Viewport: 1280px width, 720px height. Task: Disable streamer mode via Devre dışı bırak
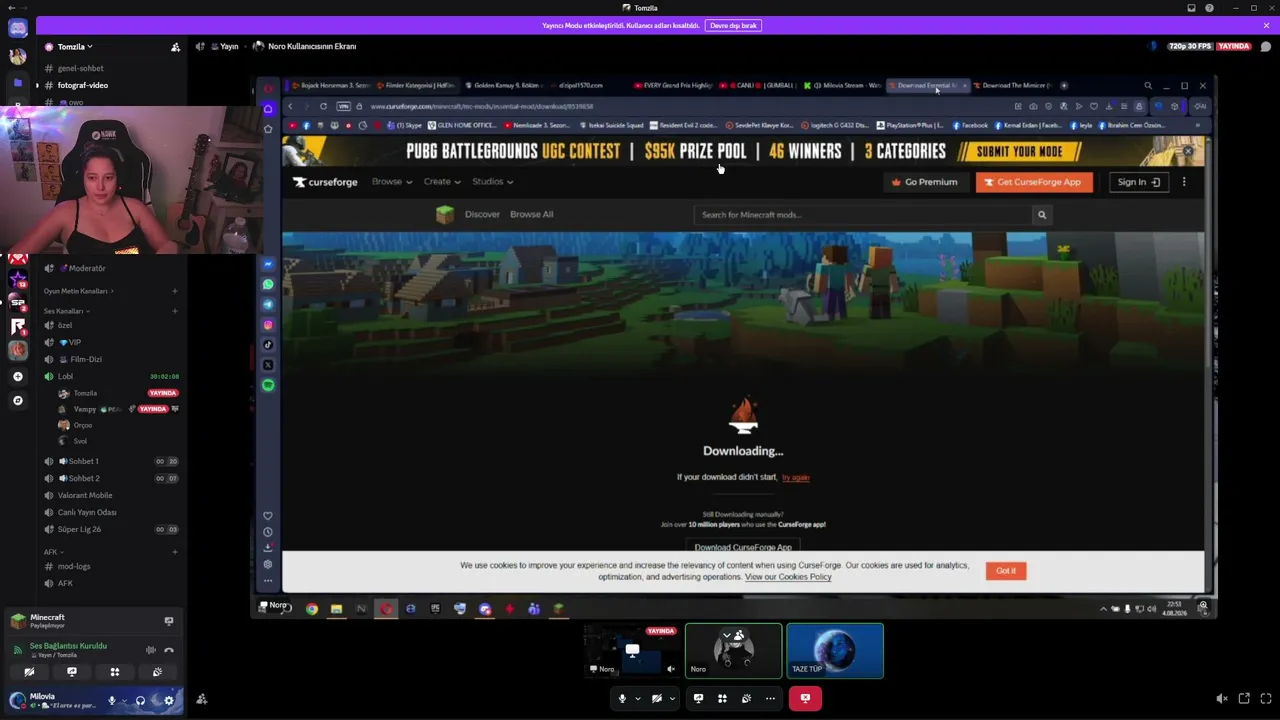[733, 25]
